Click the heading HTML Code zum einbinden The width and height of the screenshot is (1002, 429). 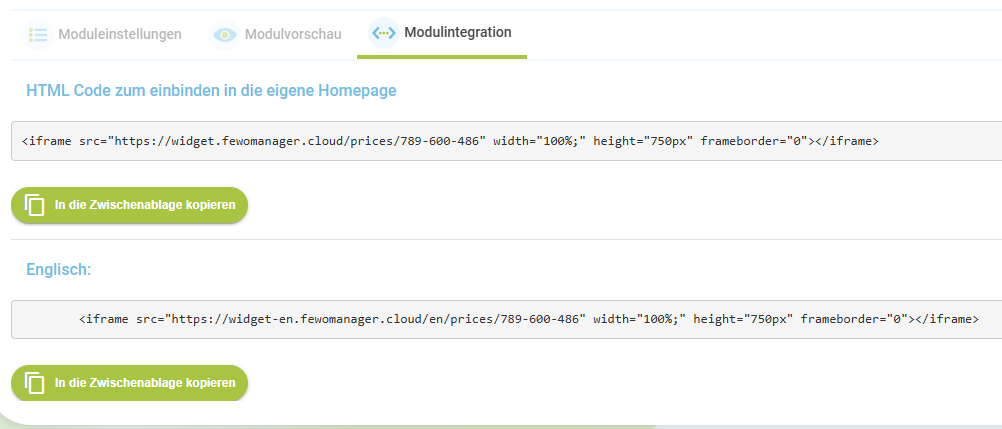211,91
